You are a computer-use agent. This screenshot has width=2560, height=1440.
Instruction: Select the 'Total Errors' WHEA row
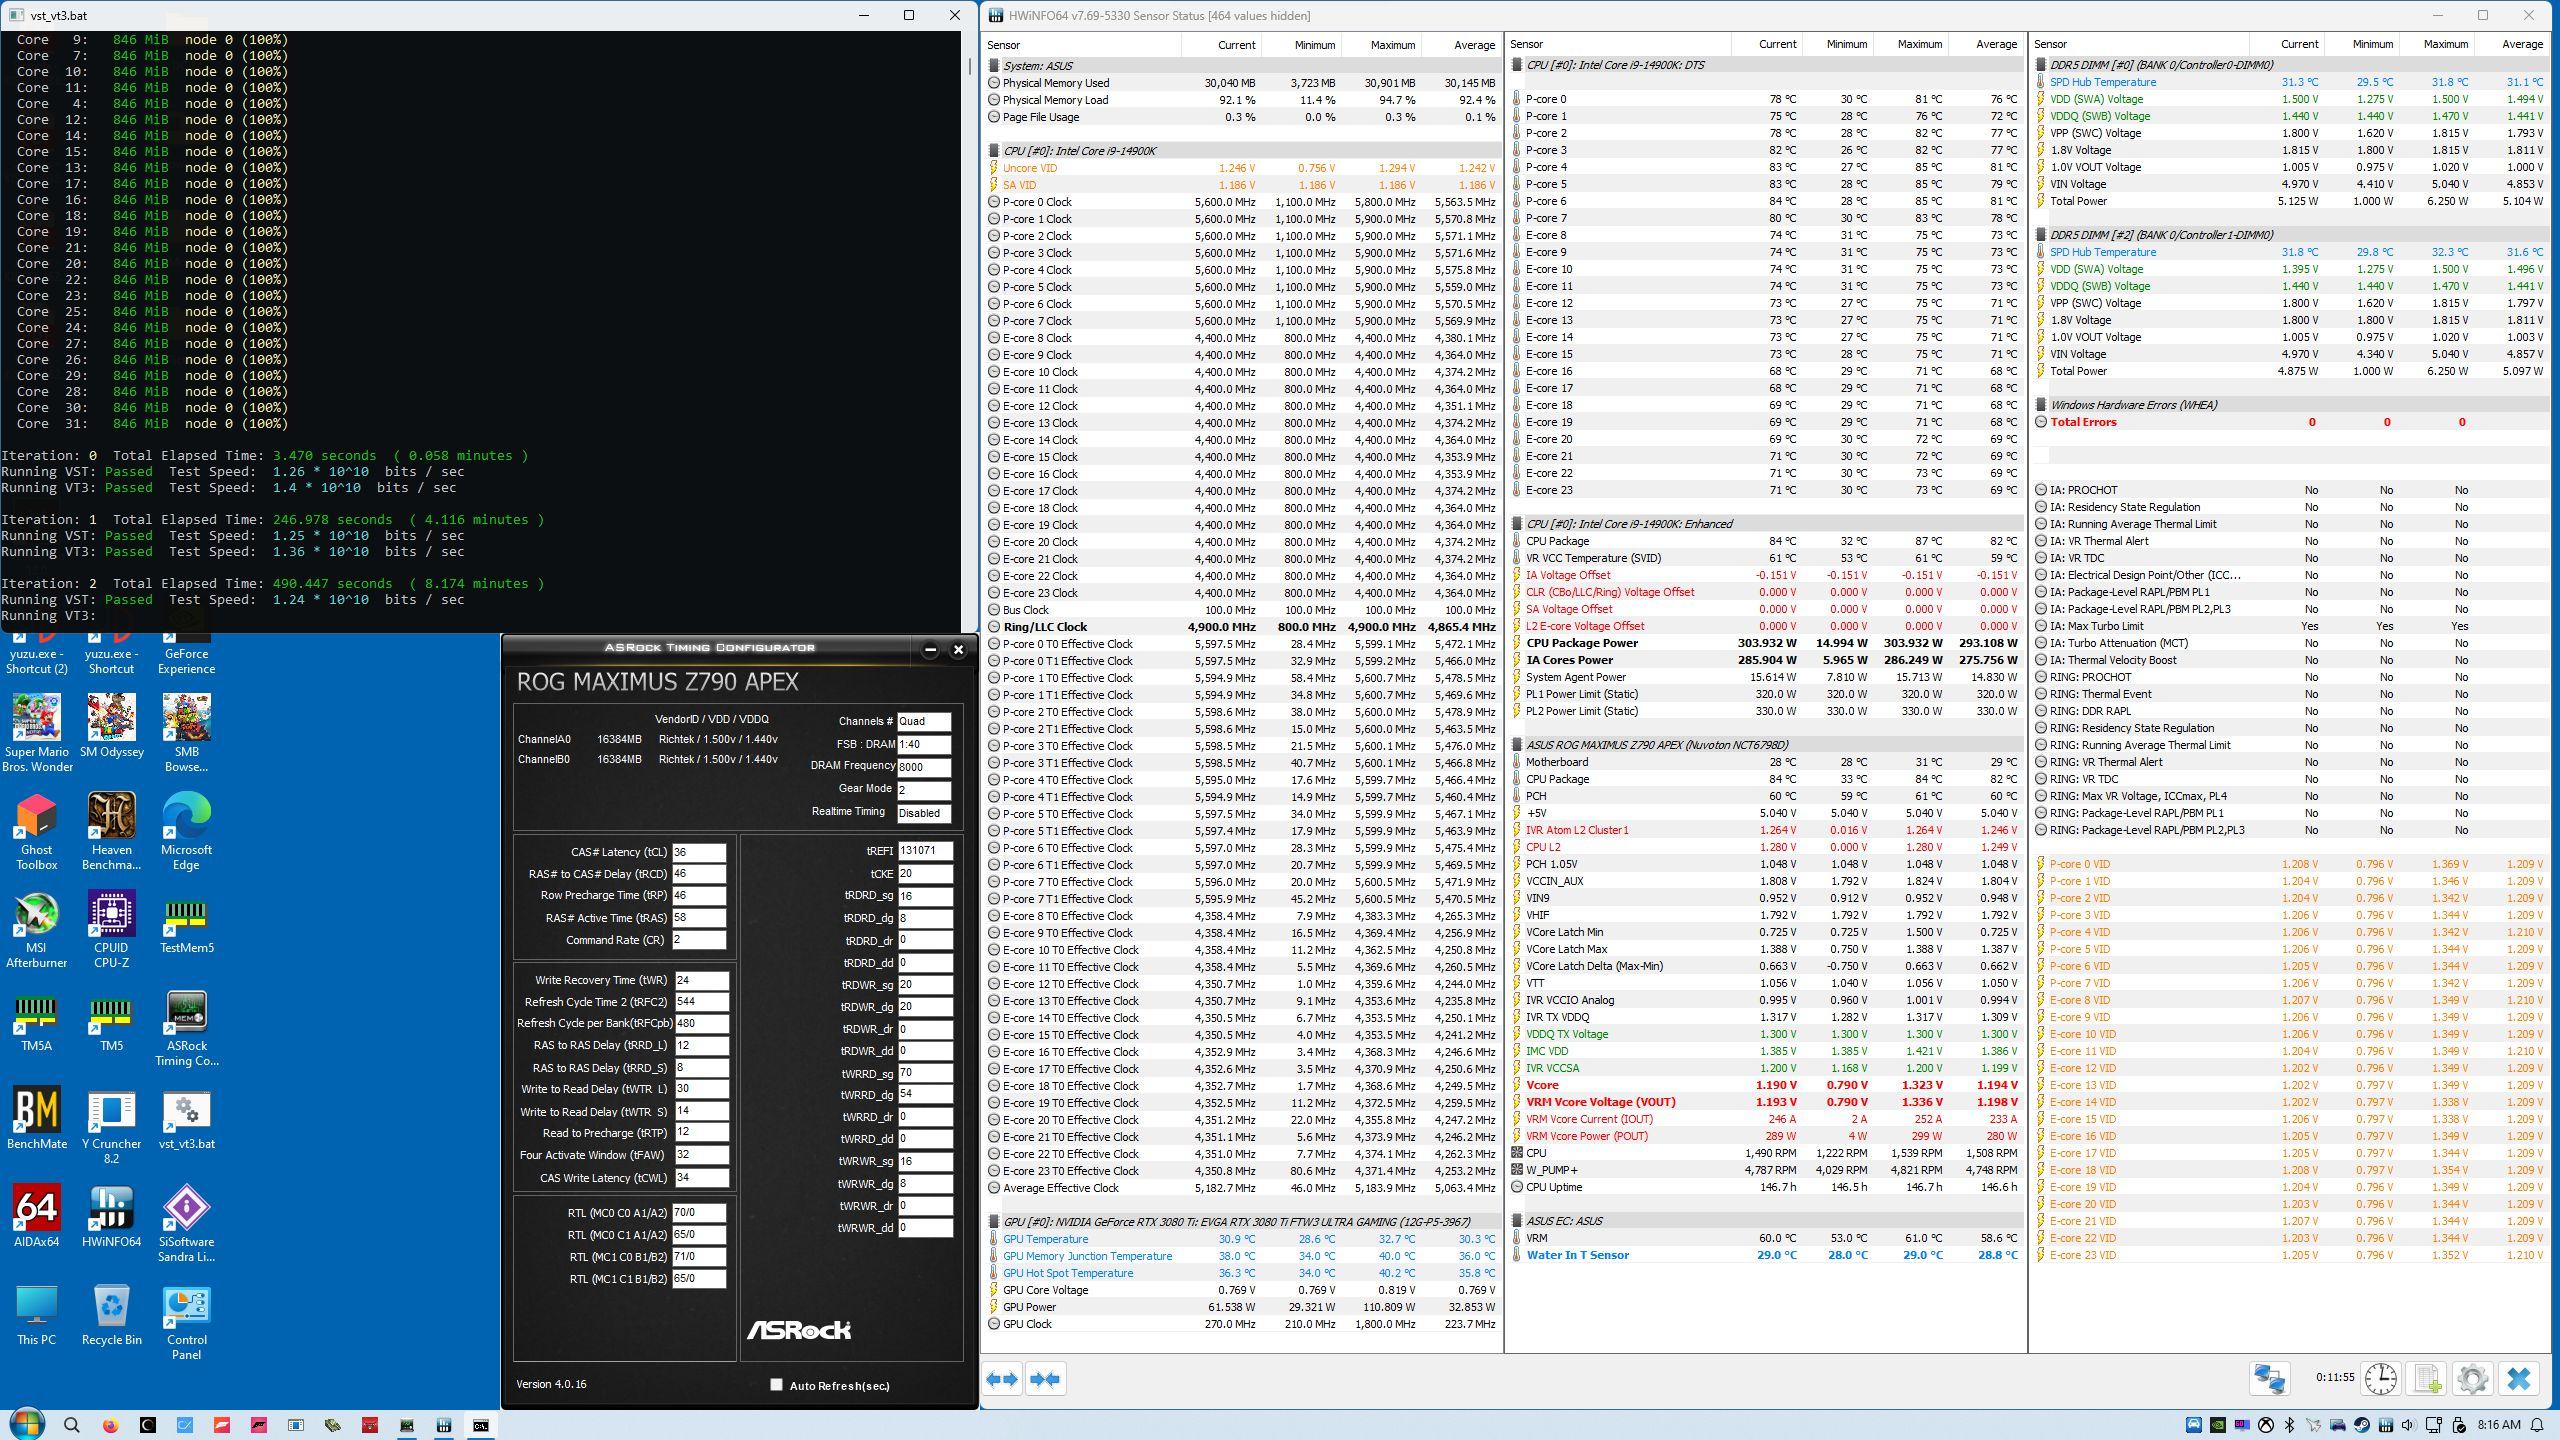pos(2290,422)
